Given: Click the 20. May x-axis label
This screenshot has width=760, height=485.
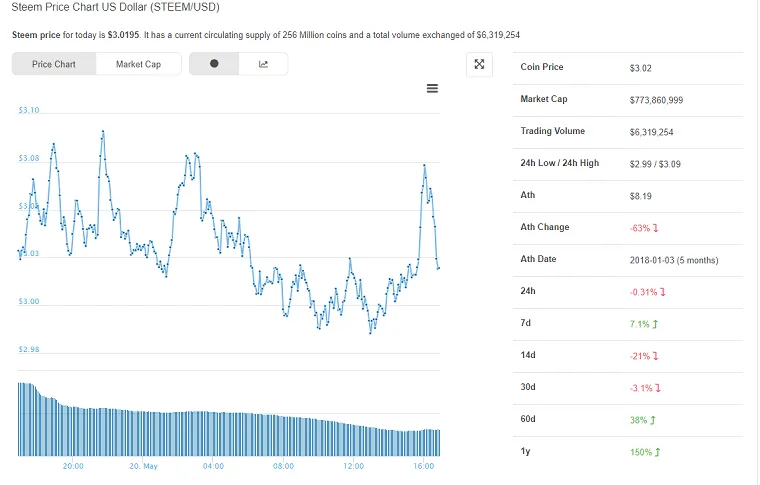Looking at the screenshot, I should pos(143,466).
